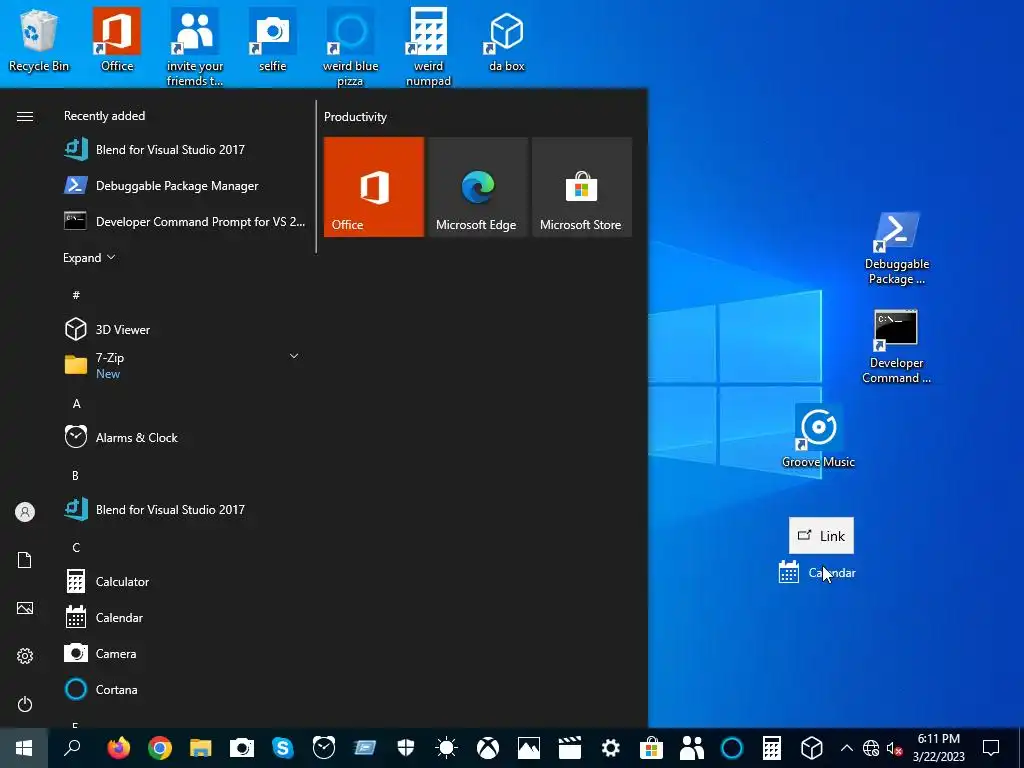Launch Skype from the taskbar
Image resolution: width=1024 pixels, height=768 pixels.
[282, 748]
